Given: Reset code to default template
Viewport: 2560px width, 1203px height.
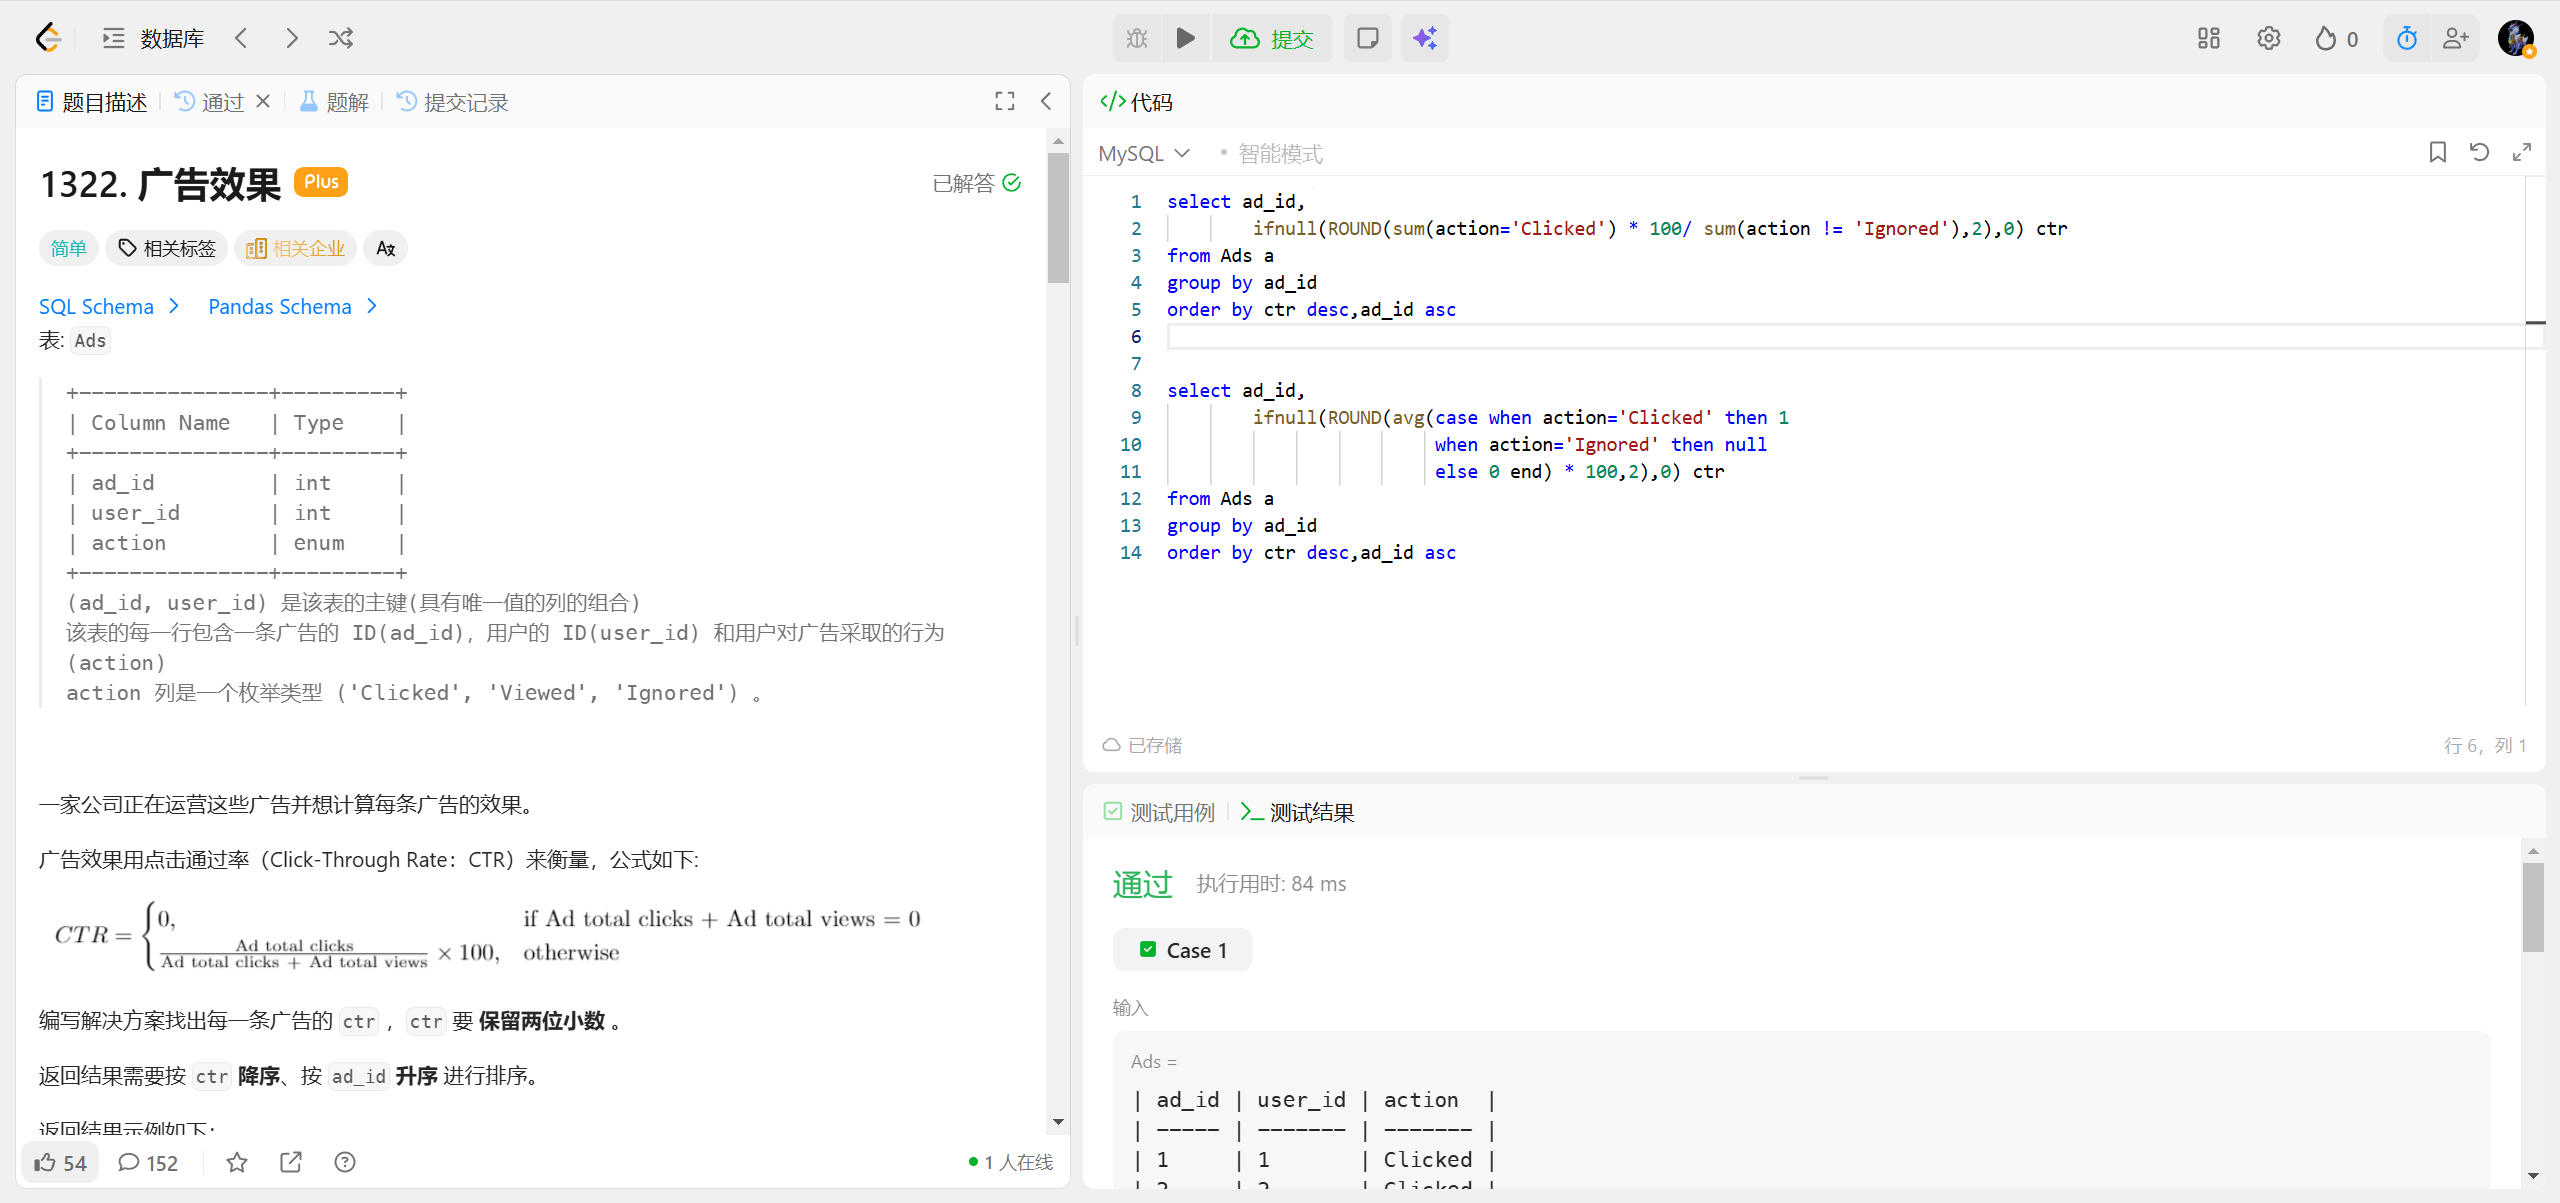Looking at the screenshot, I should coord(2479,152).
